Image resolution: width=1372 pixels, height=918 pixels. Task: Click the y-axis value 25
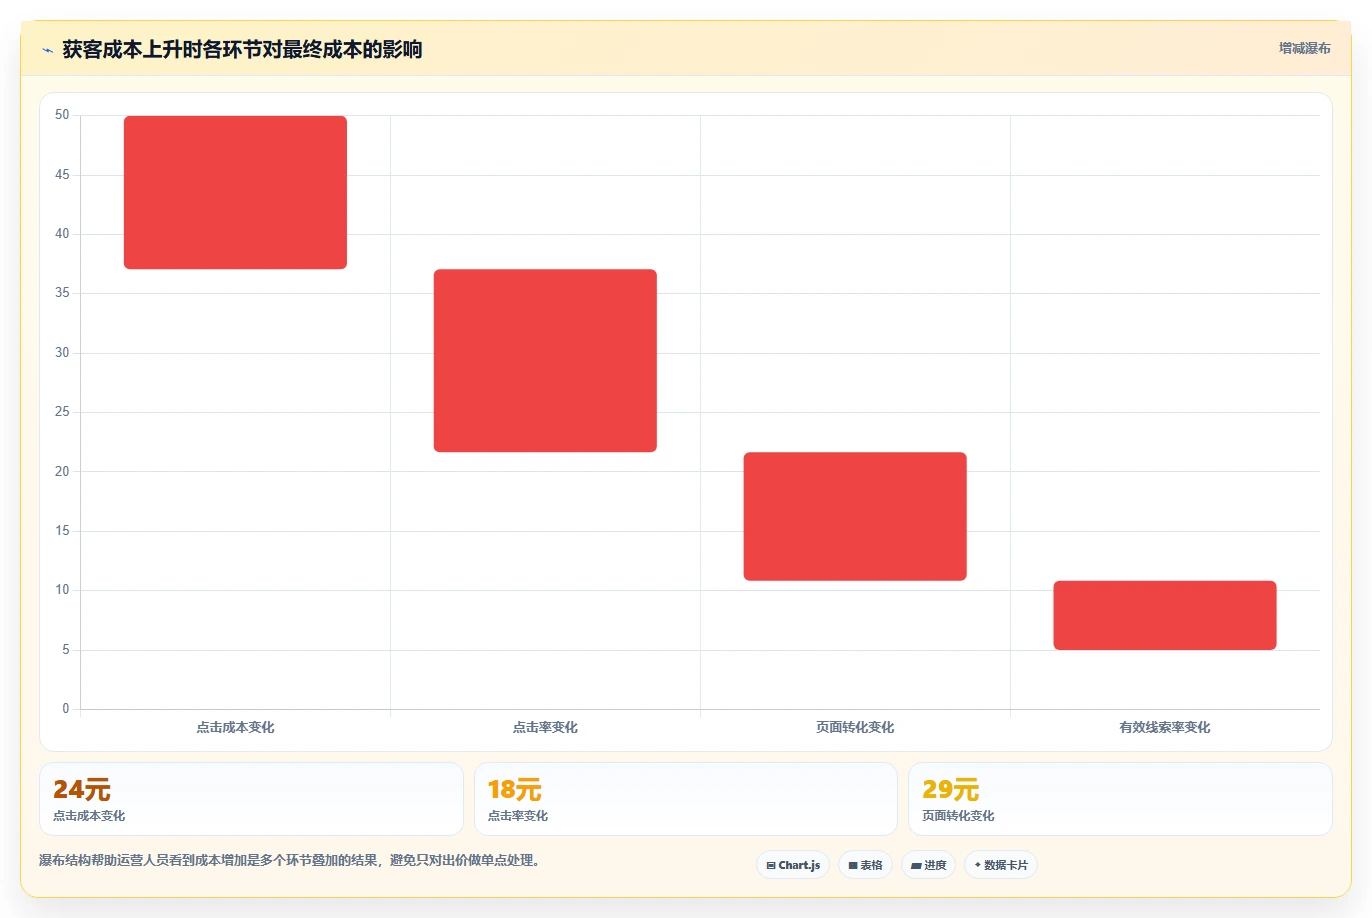[62, 412]
